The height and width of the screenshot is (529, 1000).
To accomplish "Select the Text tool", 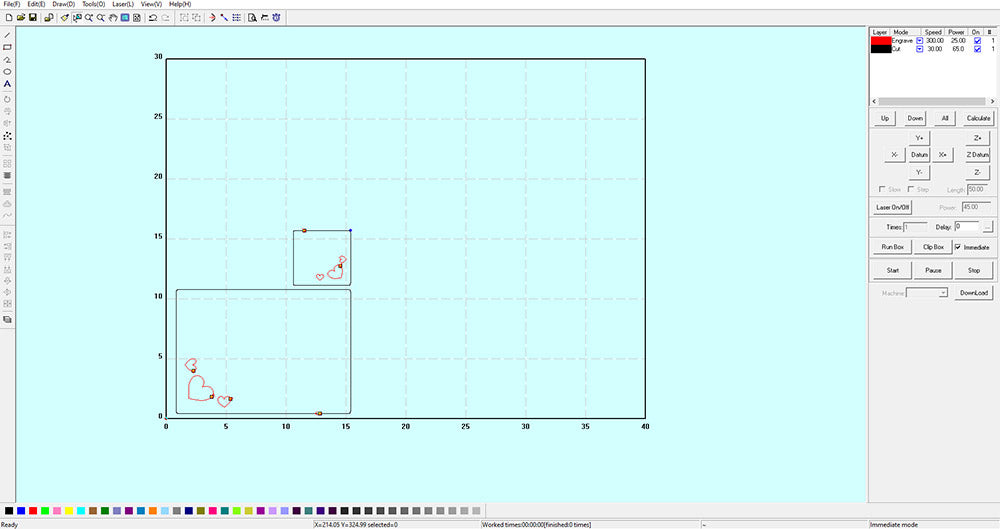I will [x=8, y=85].
